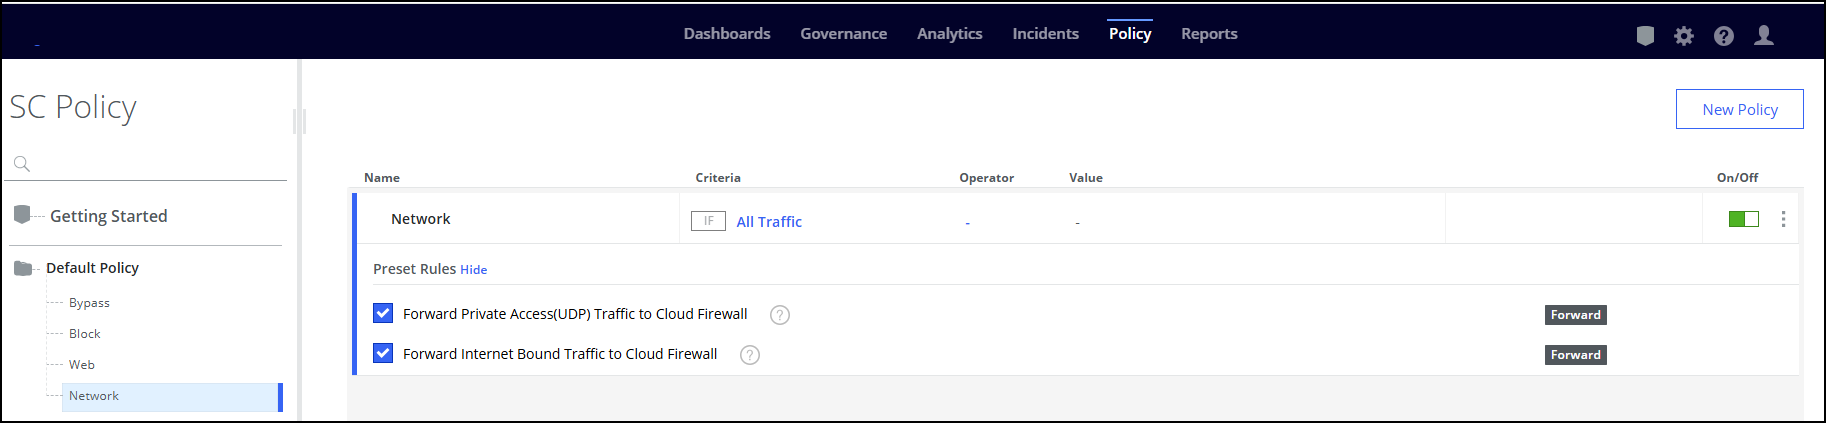Uncheck Forward Private Access(UDP) Traffic checkbox
This screenshot has width=1826, height=423.
tap(383, 313)
